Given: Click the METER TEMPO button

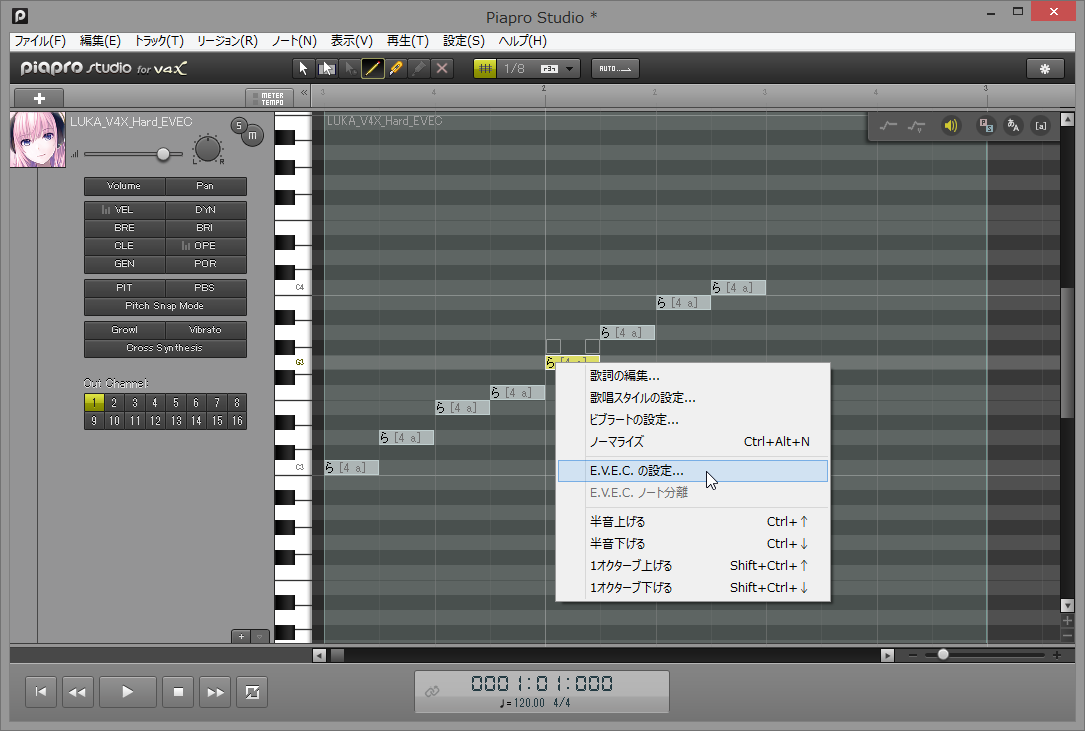Looking at the screenshot, I should coord(270,98).
